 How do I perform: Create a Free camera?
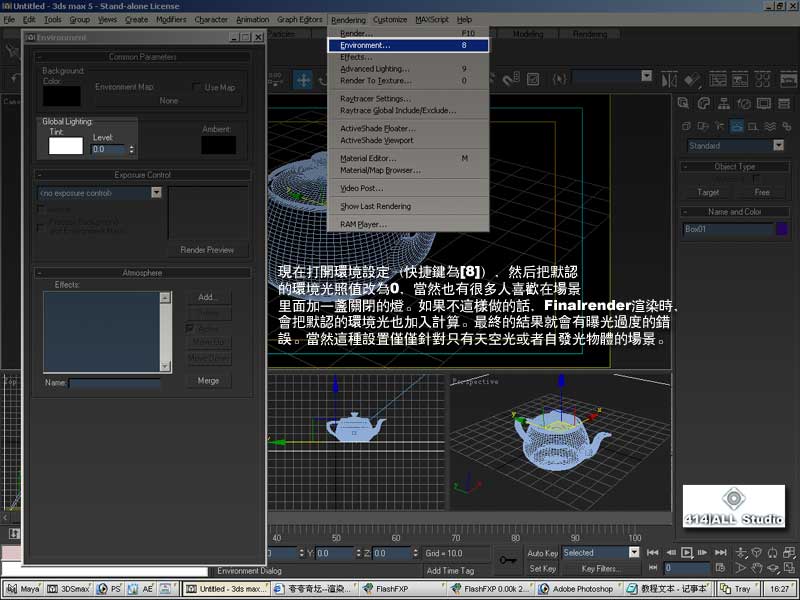[x=762, y=192]
